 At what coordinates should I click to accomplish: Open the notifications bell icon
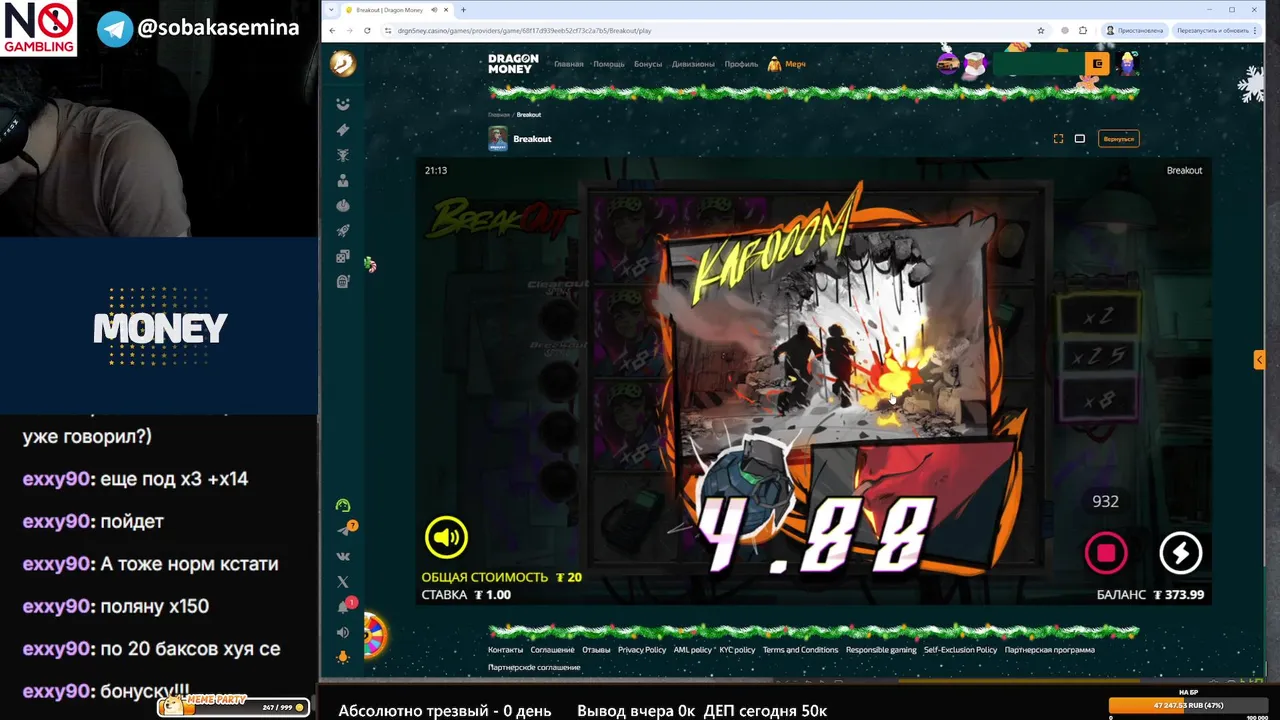[343, 607]
